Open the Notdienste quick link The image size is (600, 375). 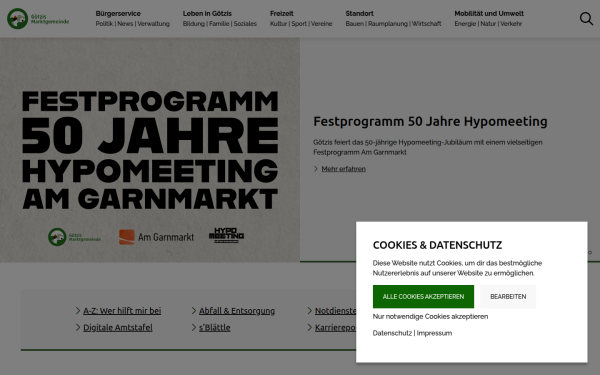point(335,311)
